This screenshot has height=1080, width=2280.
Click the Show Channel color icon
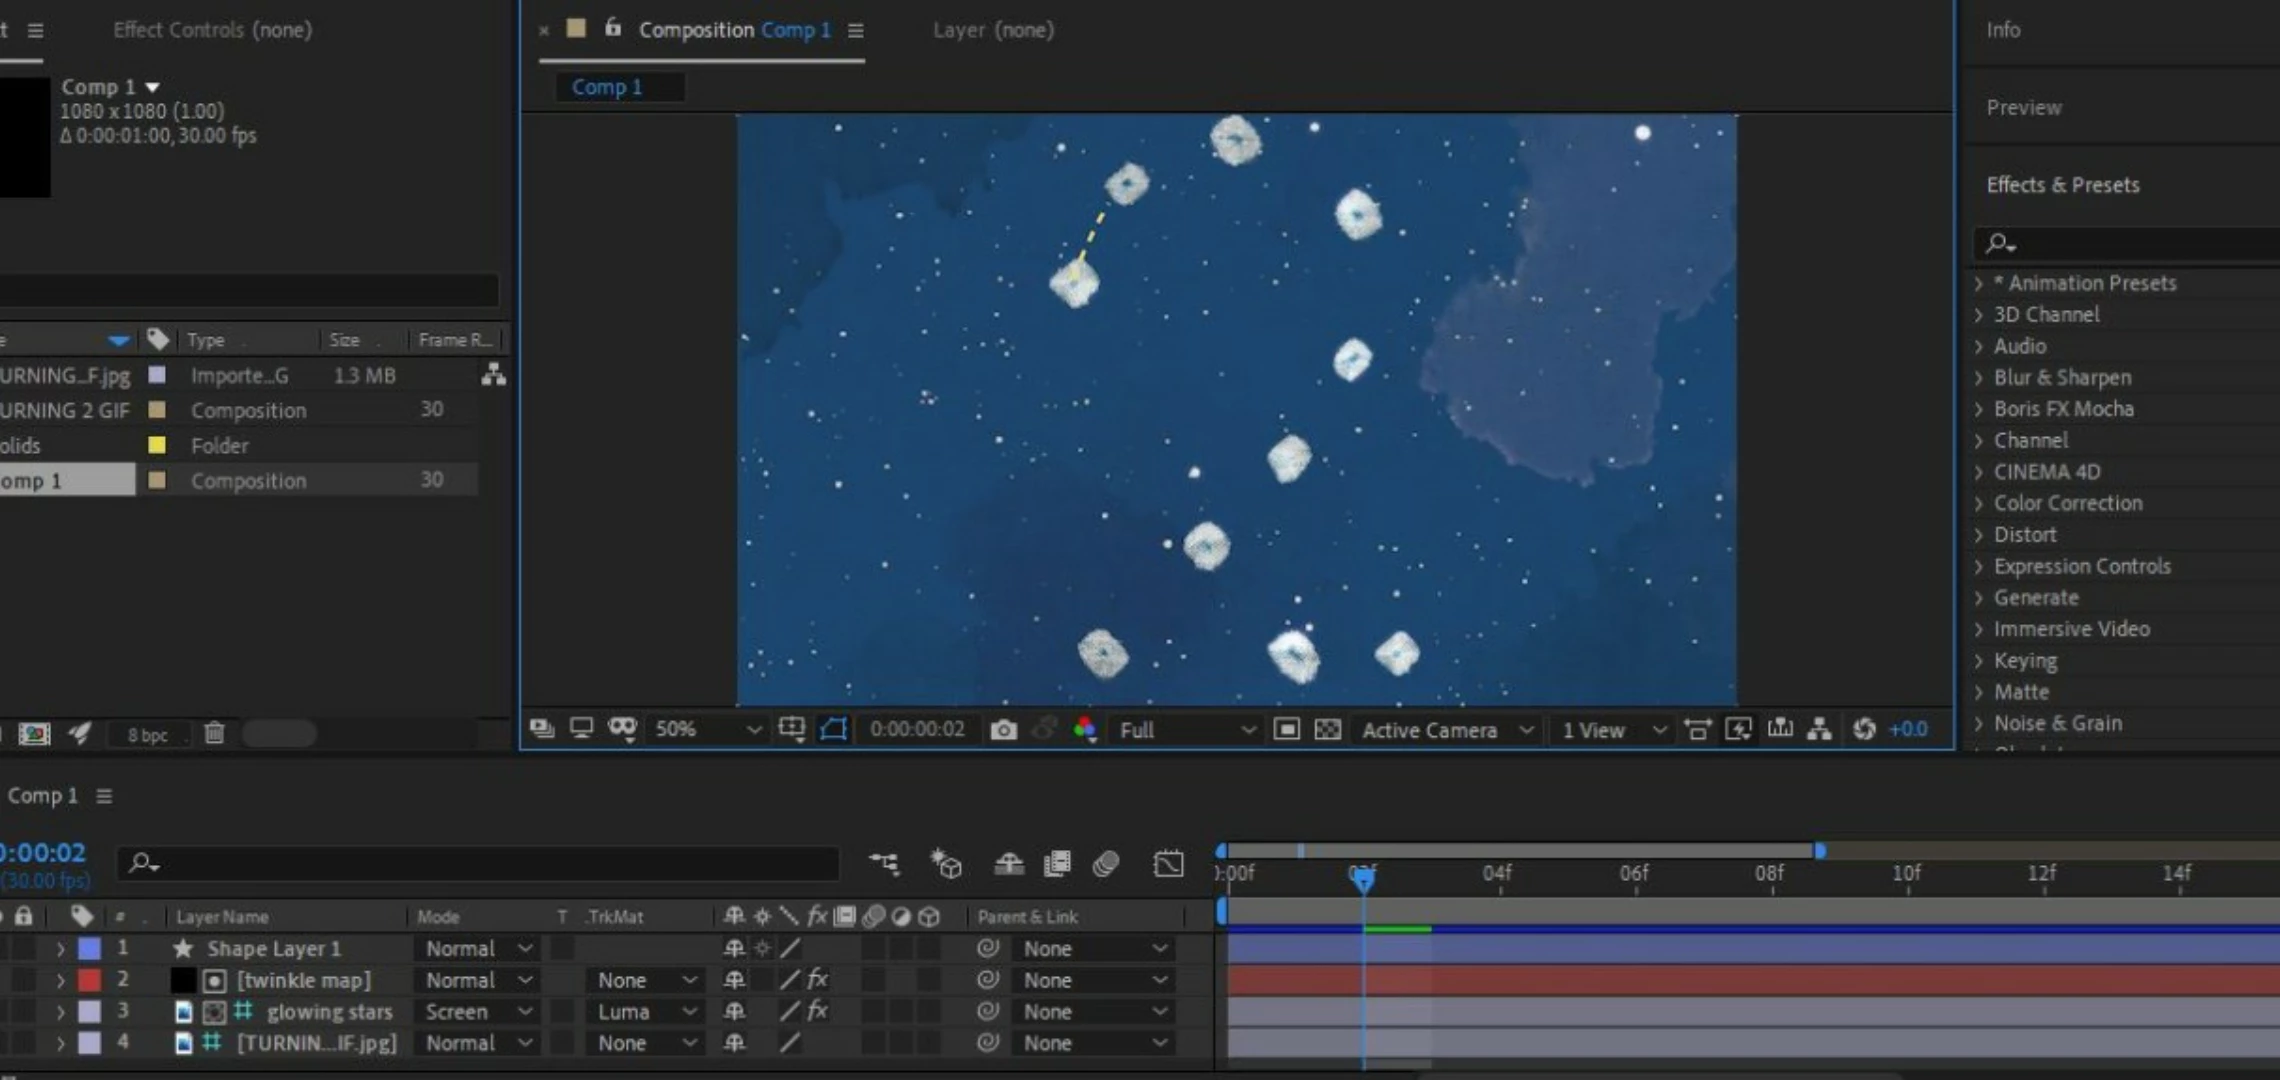click(1085, 730)
